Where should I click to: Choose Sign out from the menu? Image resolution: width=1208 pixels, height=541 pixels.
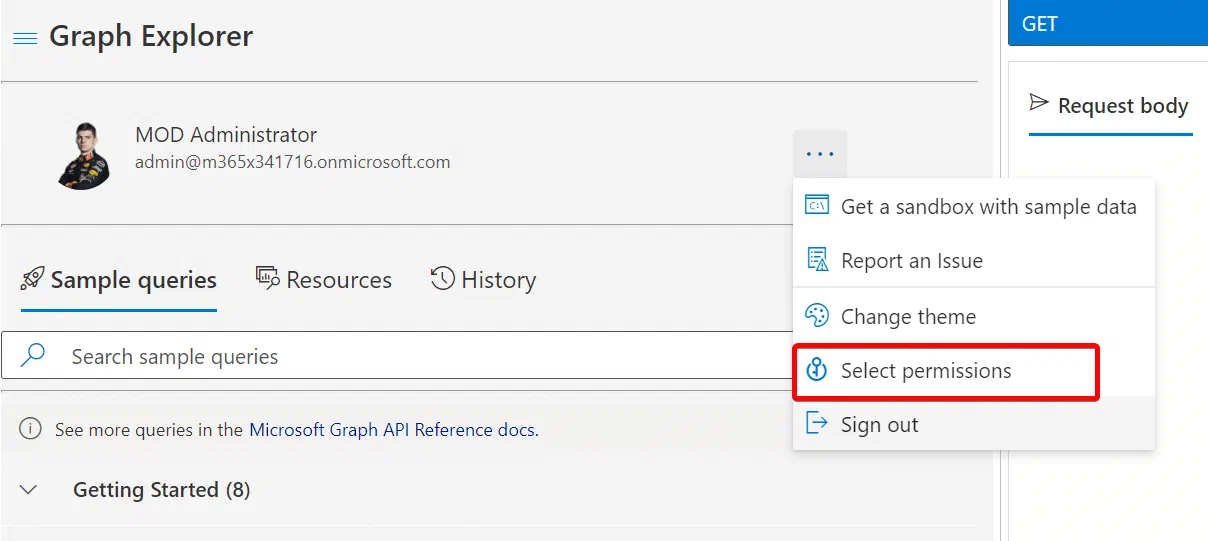pyautogui.click(x=974, y=424)
